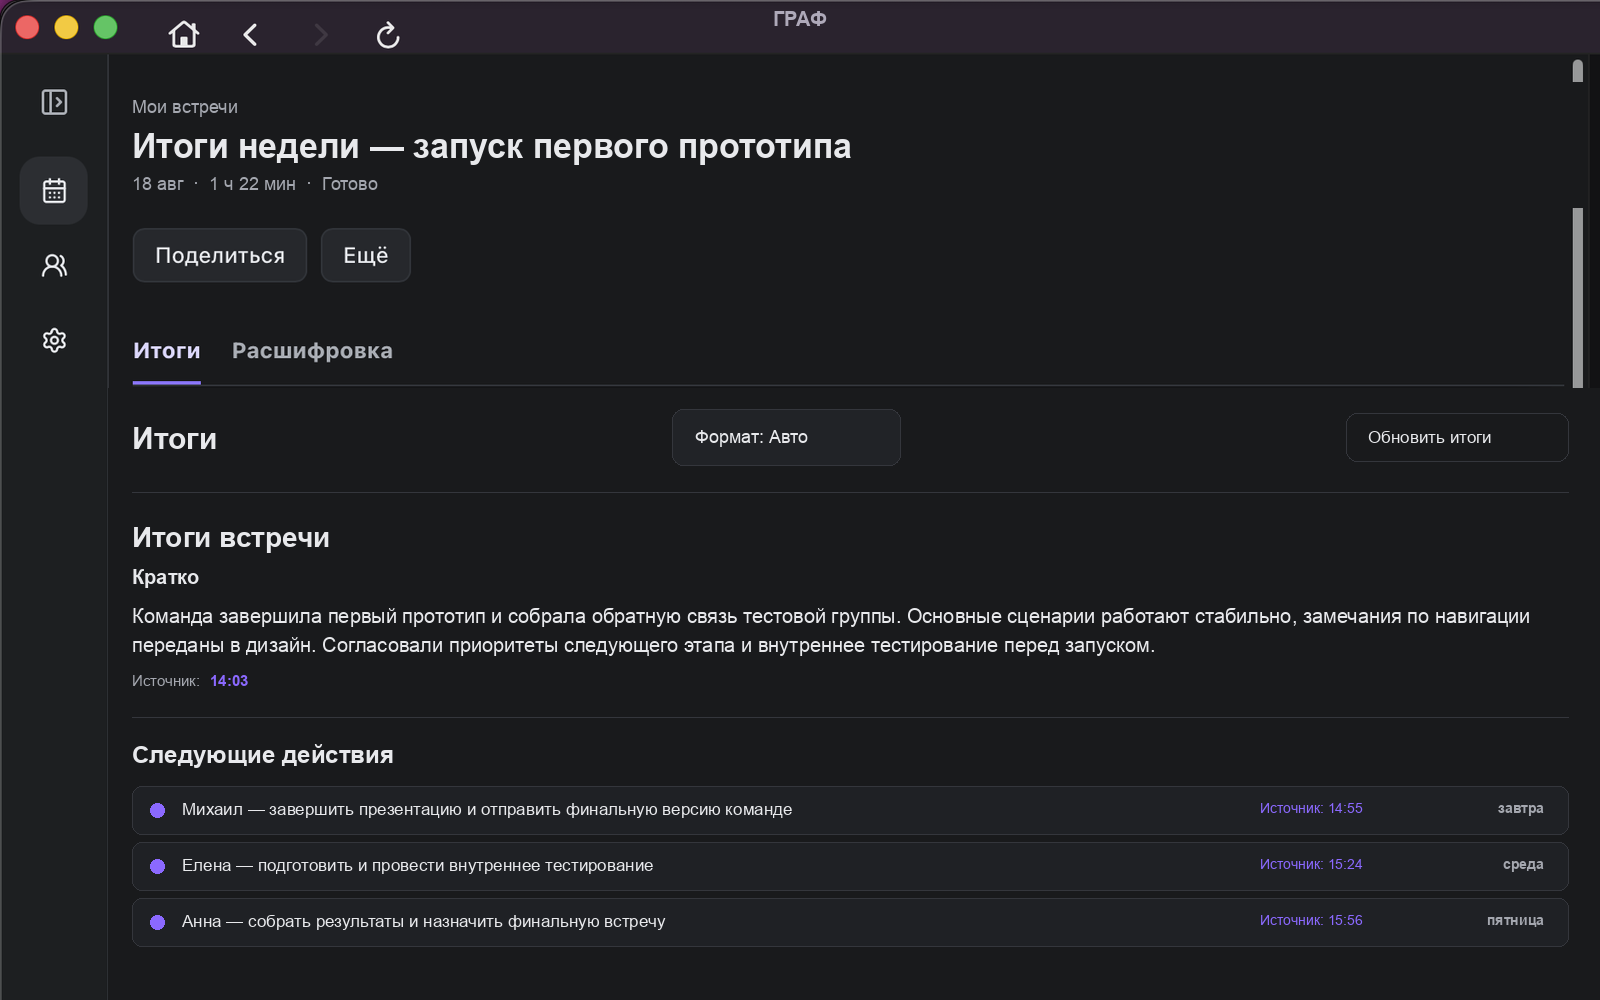The width and height of the screenshot is (1600, 1000).
Task: Click purple dot beside Михаил task
Action: click(x=157, y=810)
